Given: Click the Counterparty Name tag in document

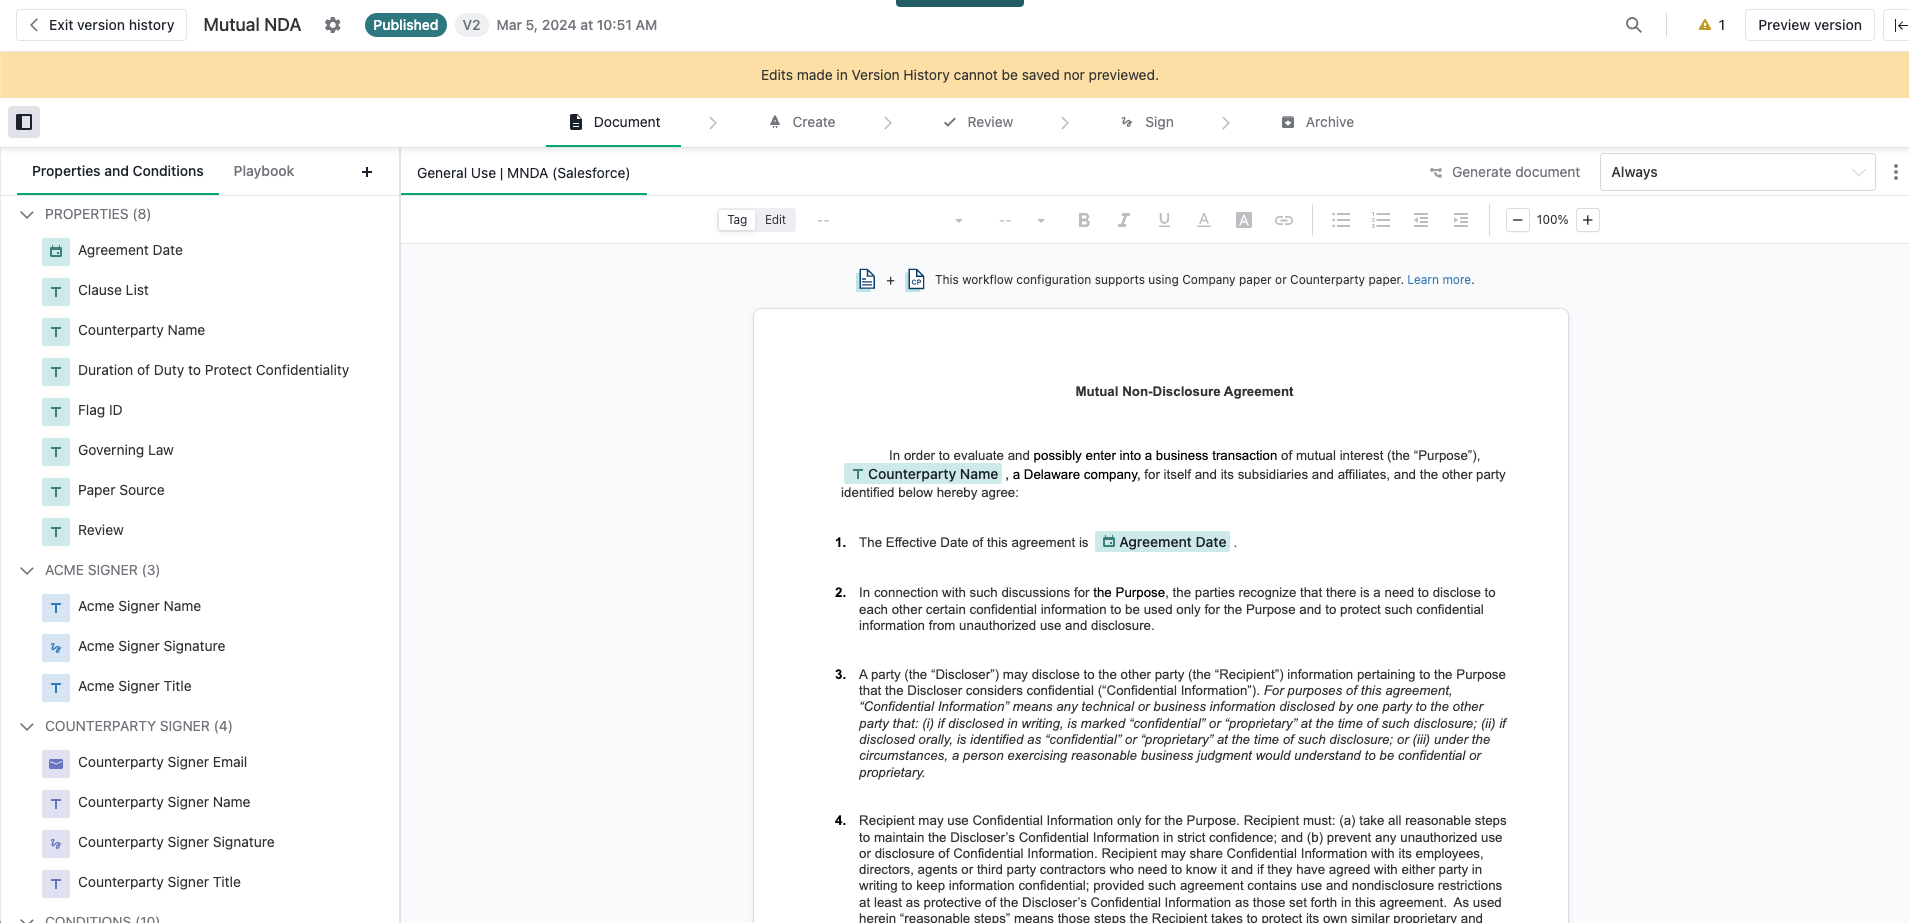Looking at the screenshot, I should (923, 474).
